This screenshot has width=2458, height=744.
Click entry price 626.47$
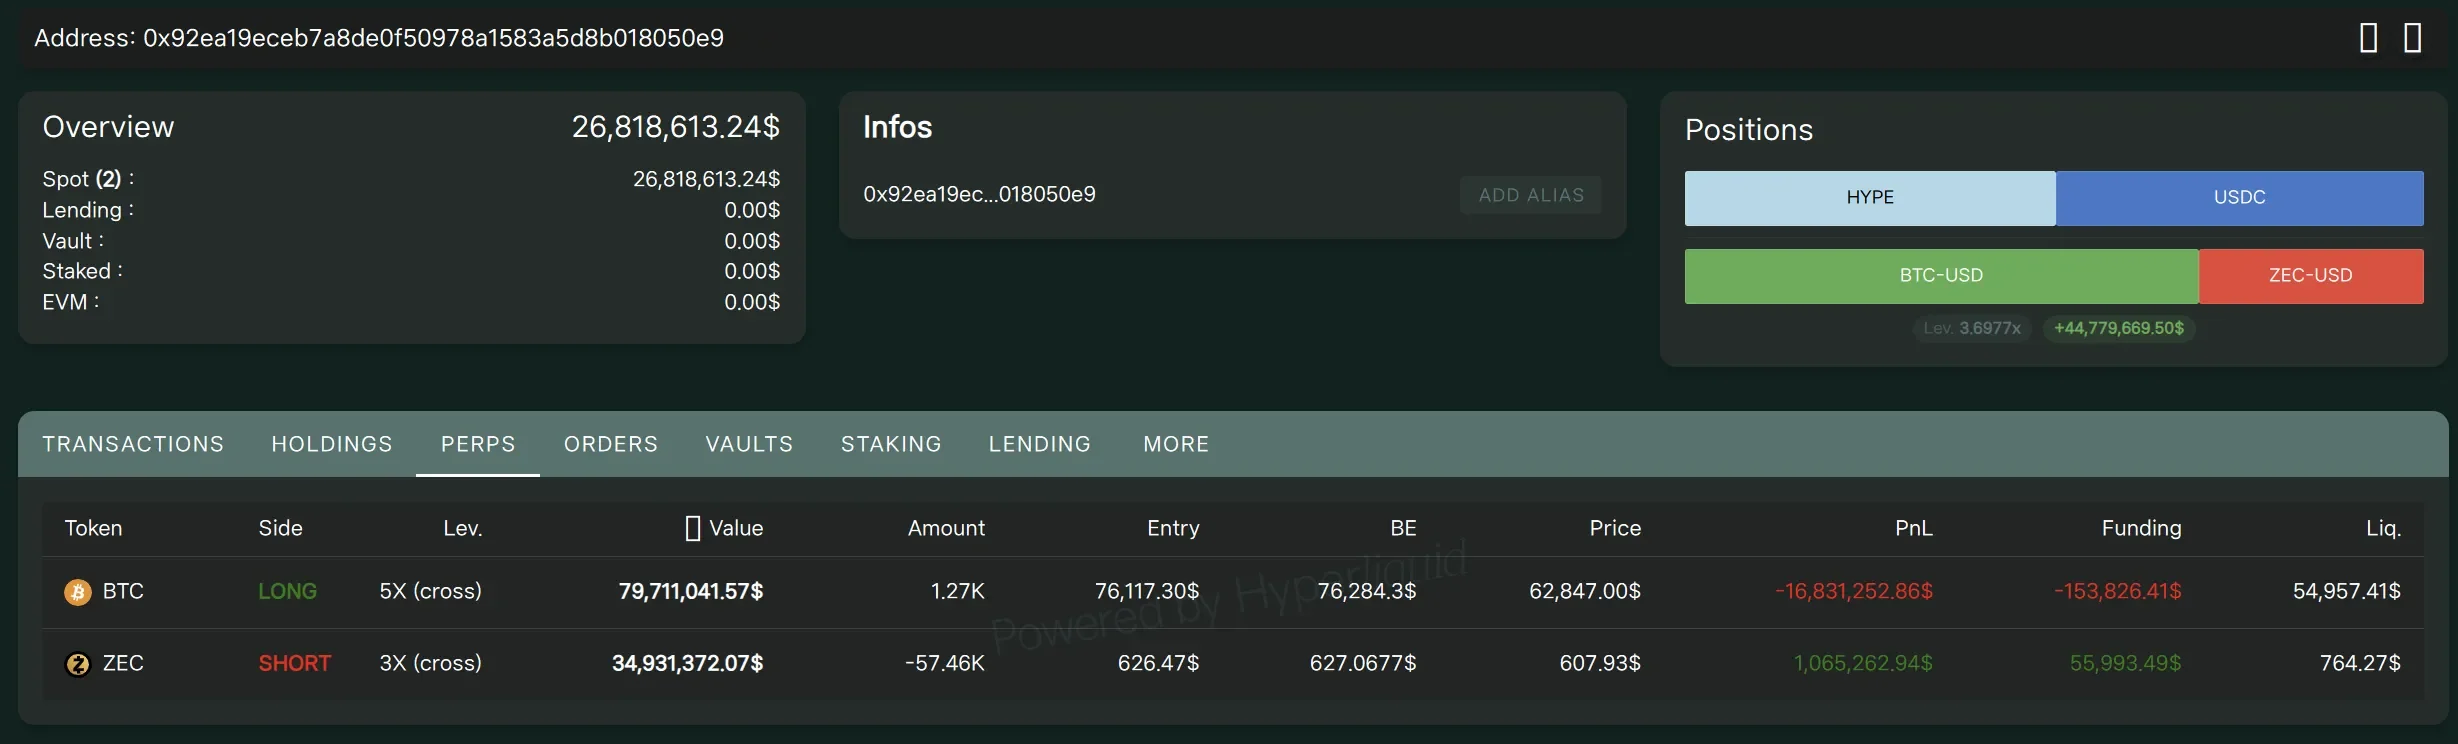(1158, 664)
